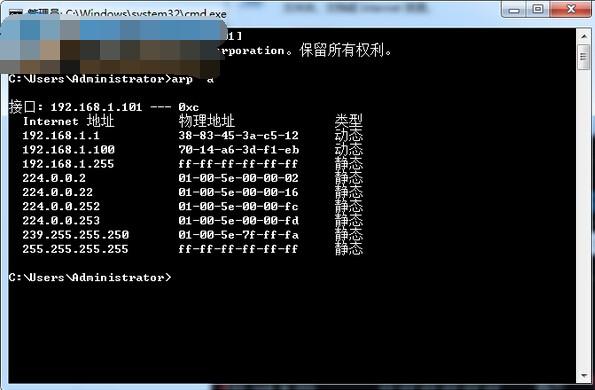Screen dimensions: 595x390
Task: Click IP address 224.0.0.22
Action: [57, 192]
